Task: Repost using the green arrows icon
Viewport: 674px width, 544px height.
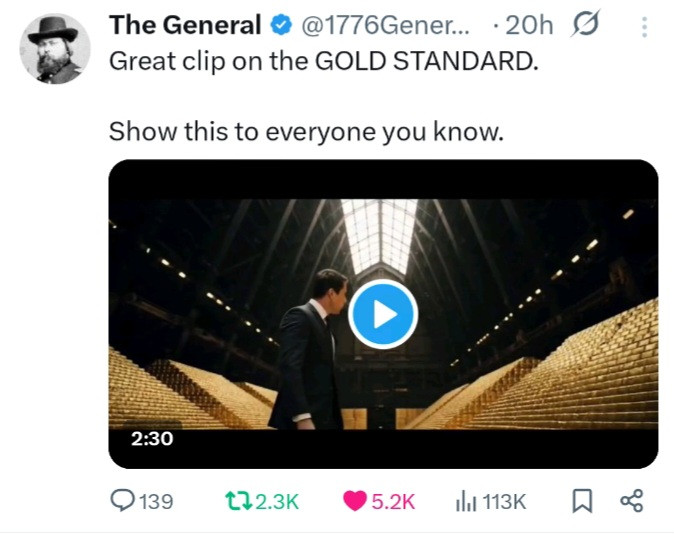Action: pyautogui.click(x=236, y=501)
